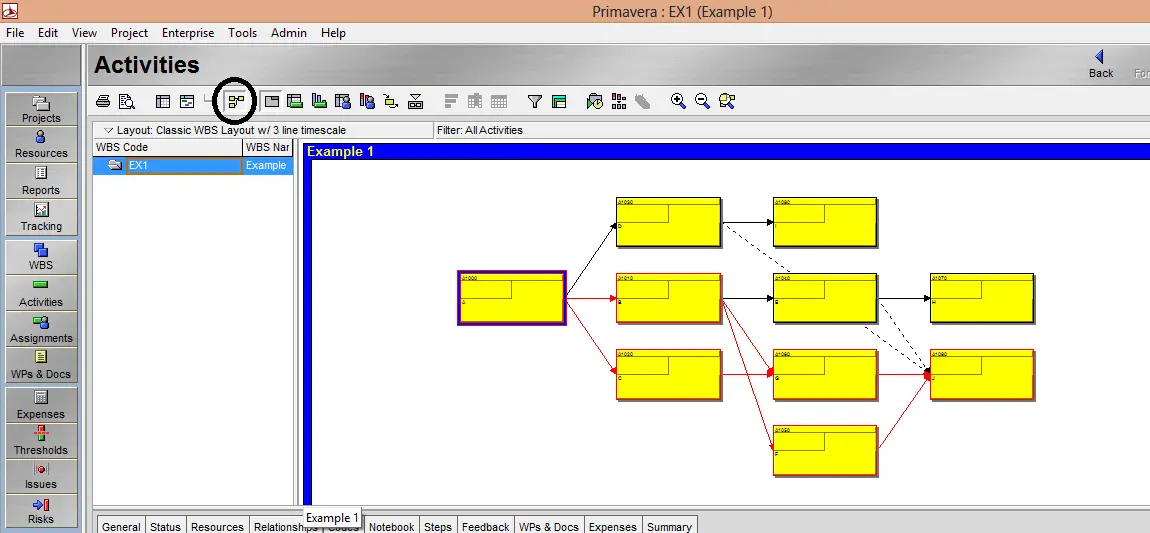Open the Edit menu
Image resolution: width=1150 pixels, height=533 pixels.
48,33
